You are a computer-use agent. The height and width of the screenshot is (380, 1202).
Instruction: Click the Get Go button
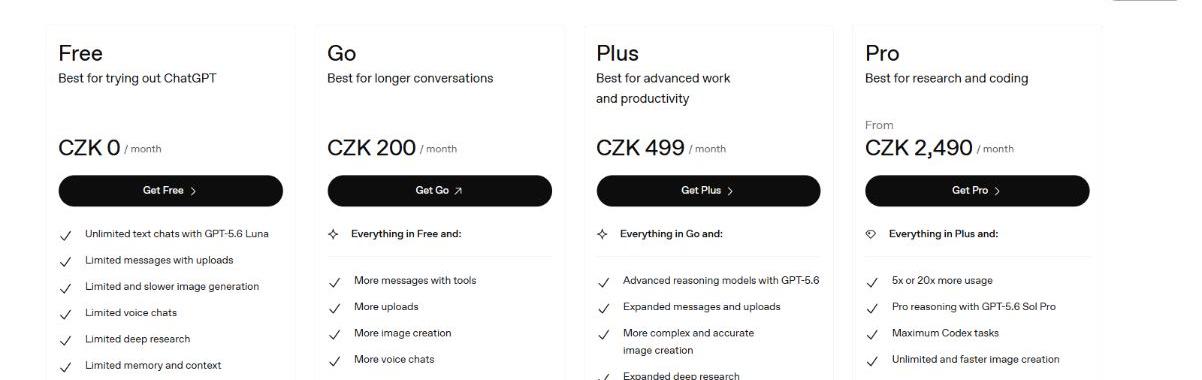click(440, 190)
